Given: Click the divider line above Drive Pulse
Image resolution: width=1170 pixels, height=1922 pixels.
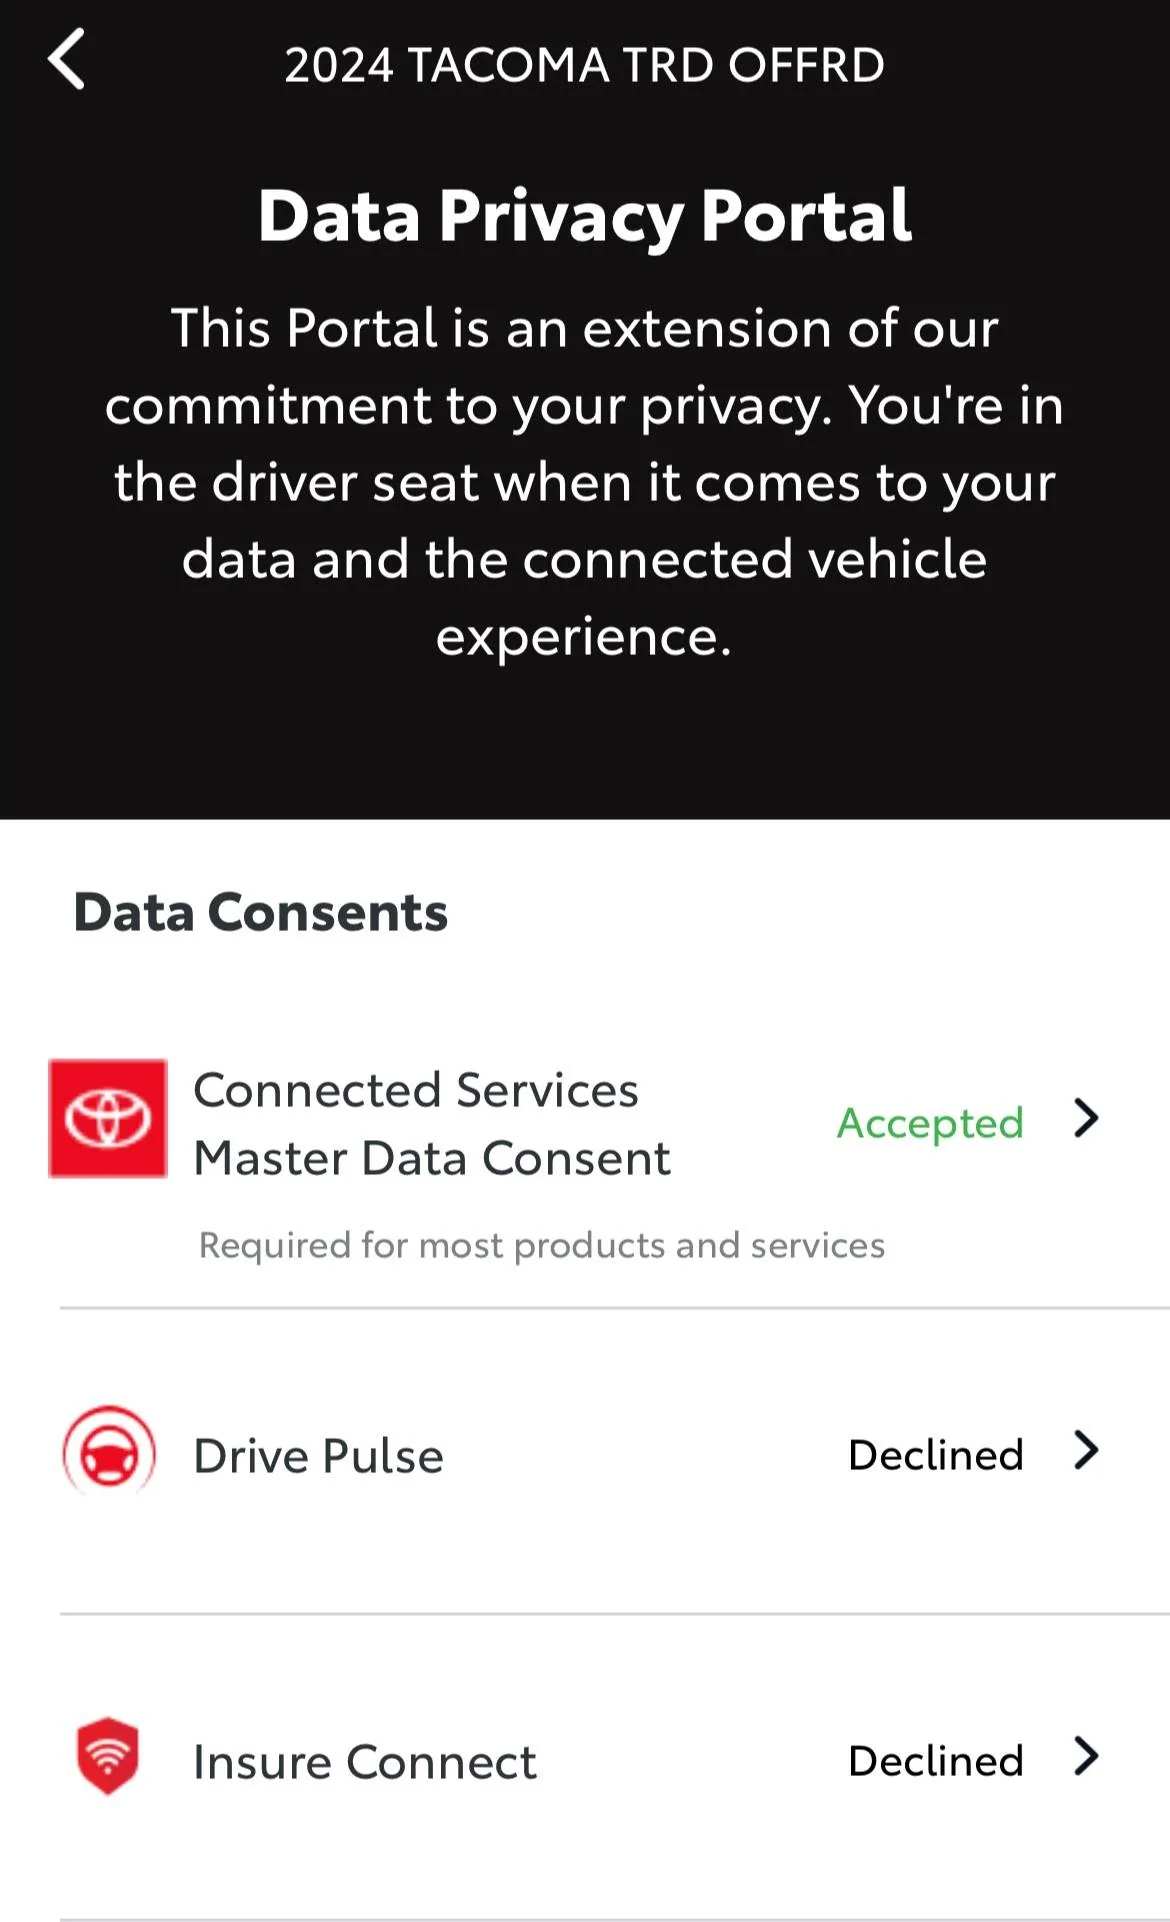Looking at the screenshot, I should tap(614, 1307).
